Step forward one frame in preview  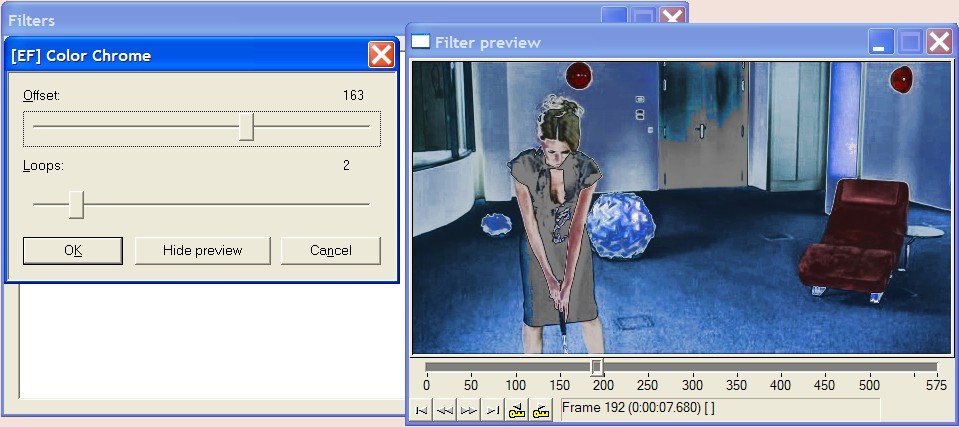pos(469,410)
